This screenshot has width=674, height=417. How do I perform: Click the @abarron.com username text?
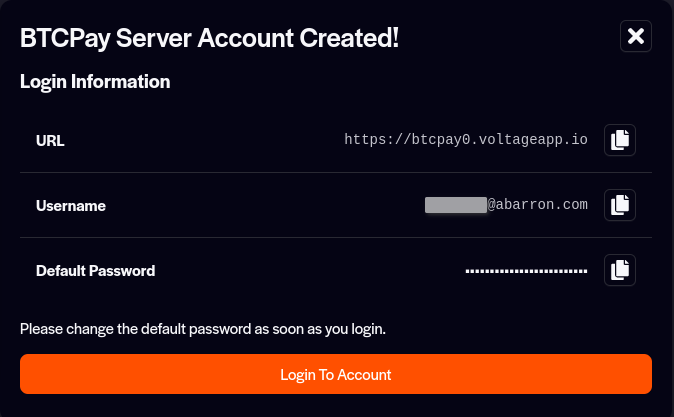[537, 205]
